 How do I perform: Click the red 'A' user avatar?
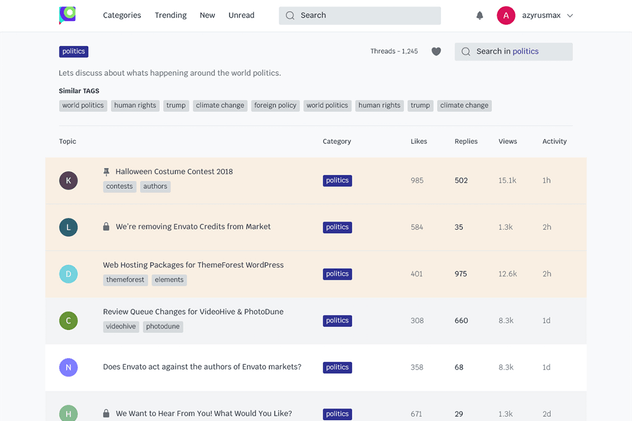point(506,15)
